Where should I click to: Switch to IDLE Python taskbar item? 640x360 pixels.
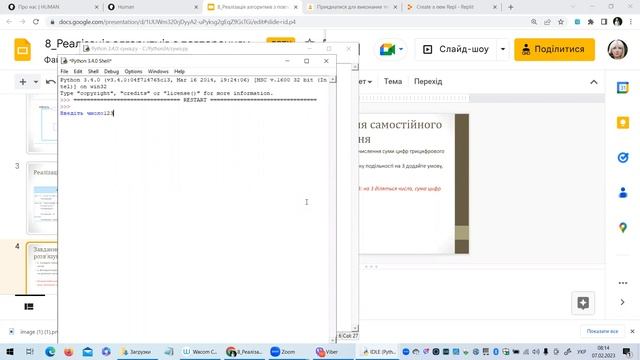point(379,352)
